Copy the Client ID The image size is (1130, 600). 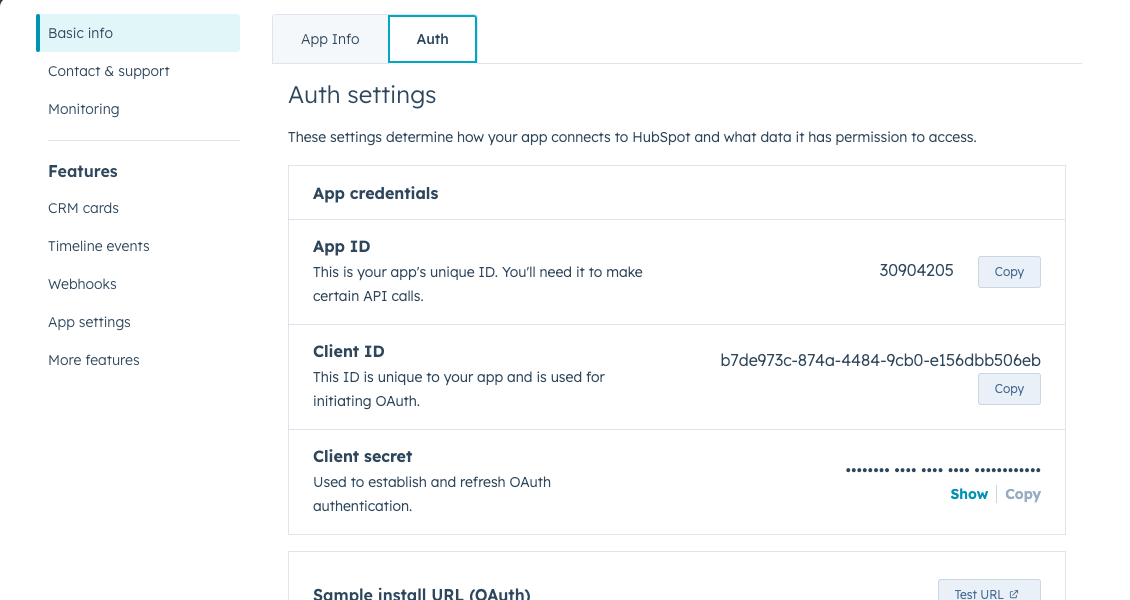click(x=1009, y=389)
